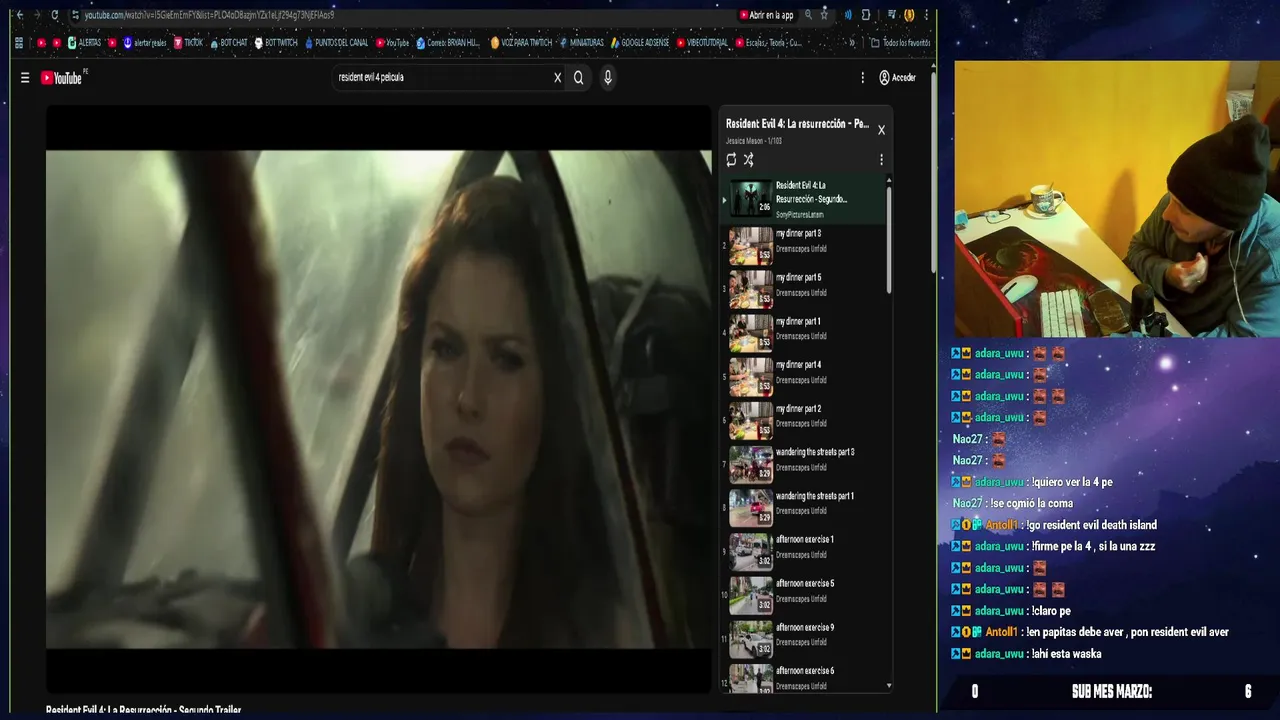Open BOT TWITCH bookmark
This screenshot has width=1280, height=720.
click(276, 43)
